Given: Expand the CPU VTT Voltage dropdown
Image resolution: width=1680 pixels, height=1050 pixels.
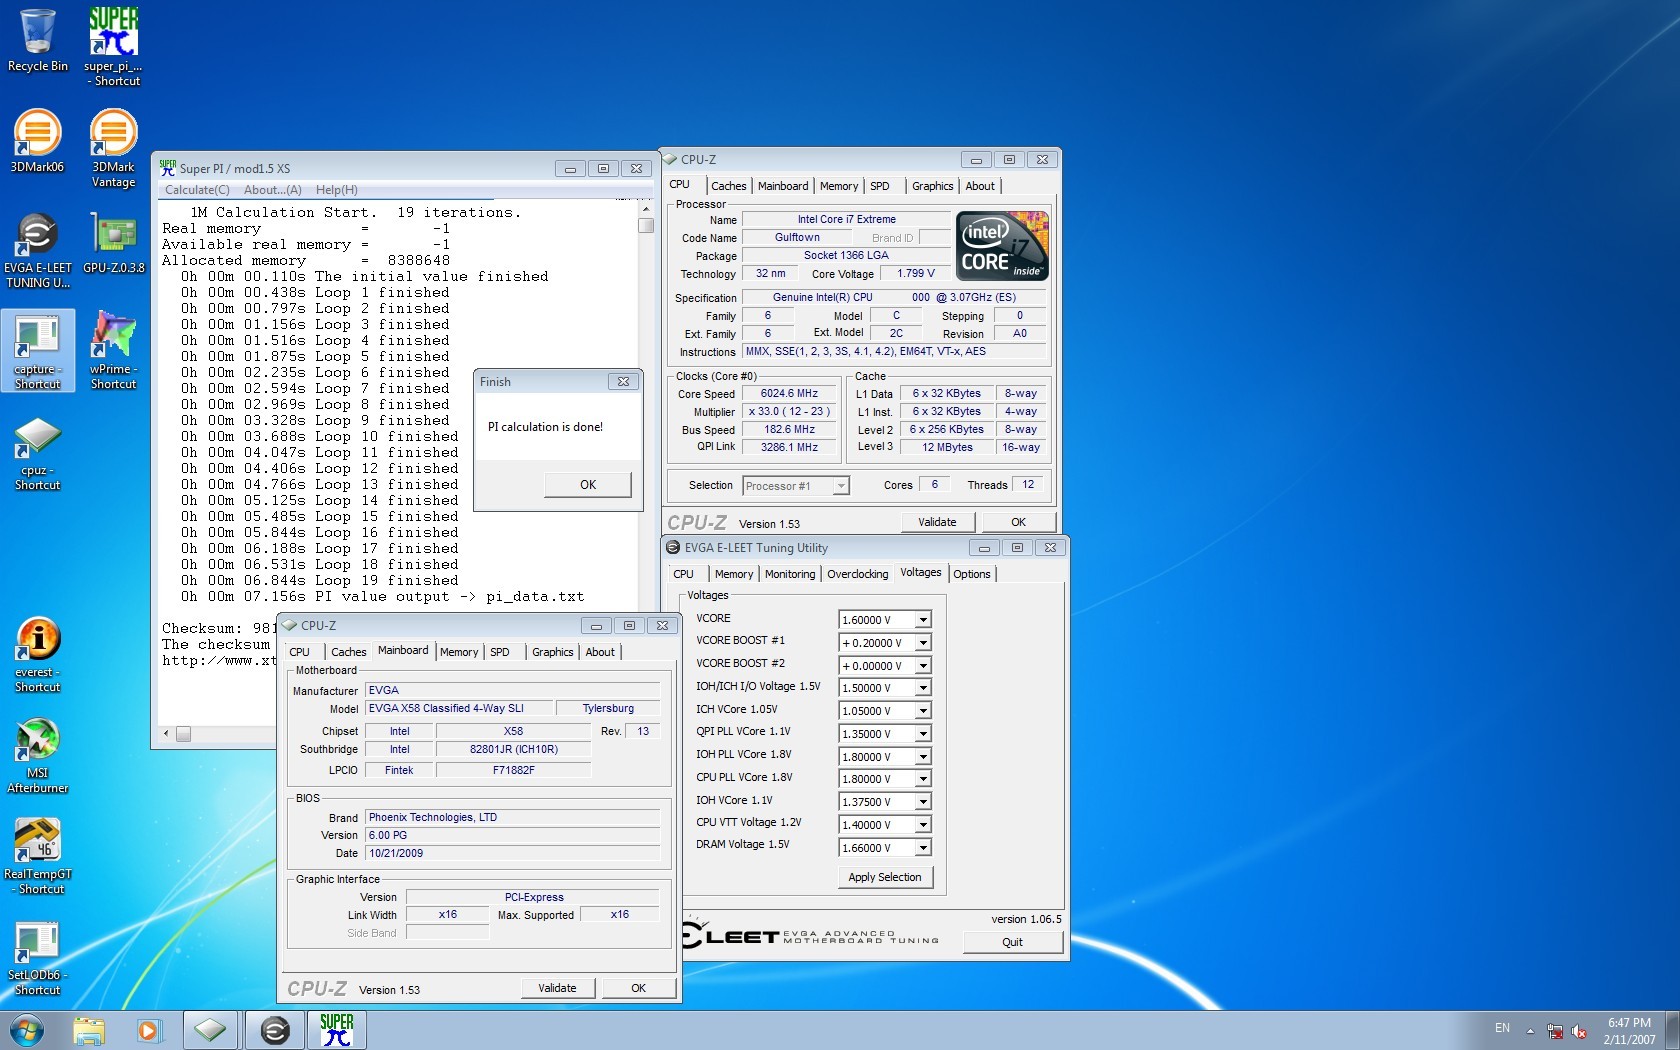Looking at the screenshot, I should coord(923,825).
